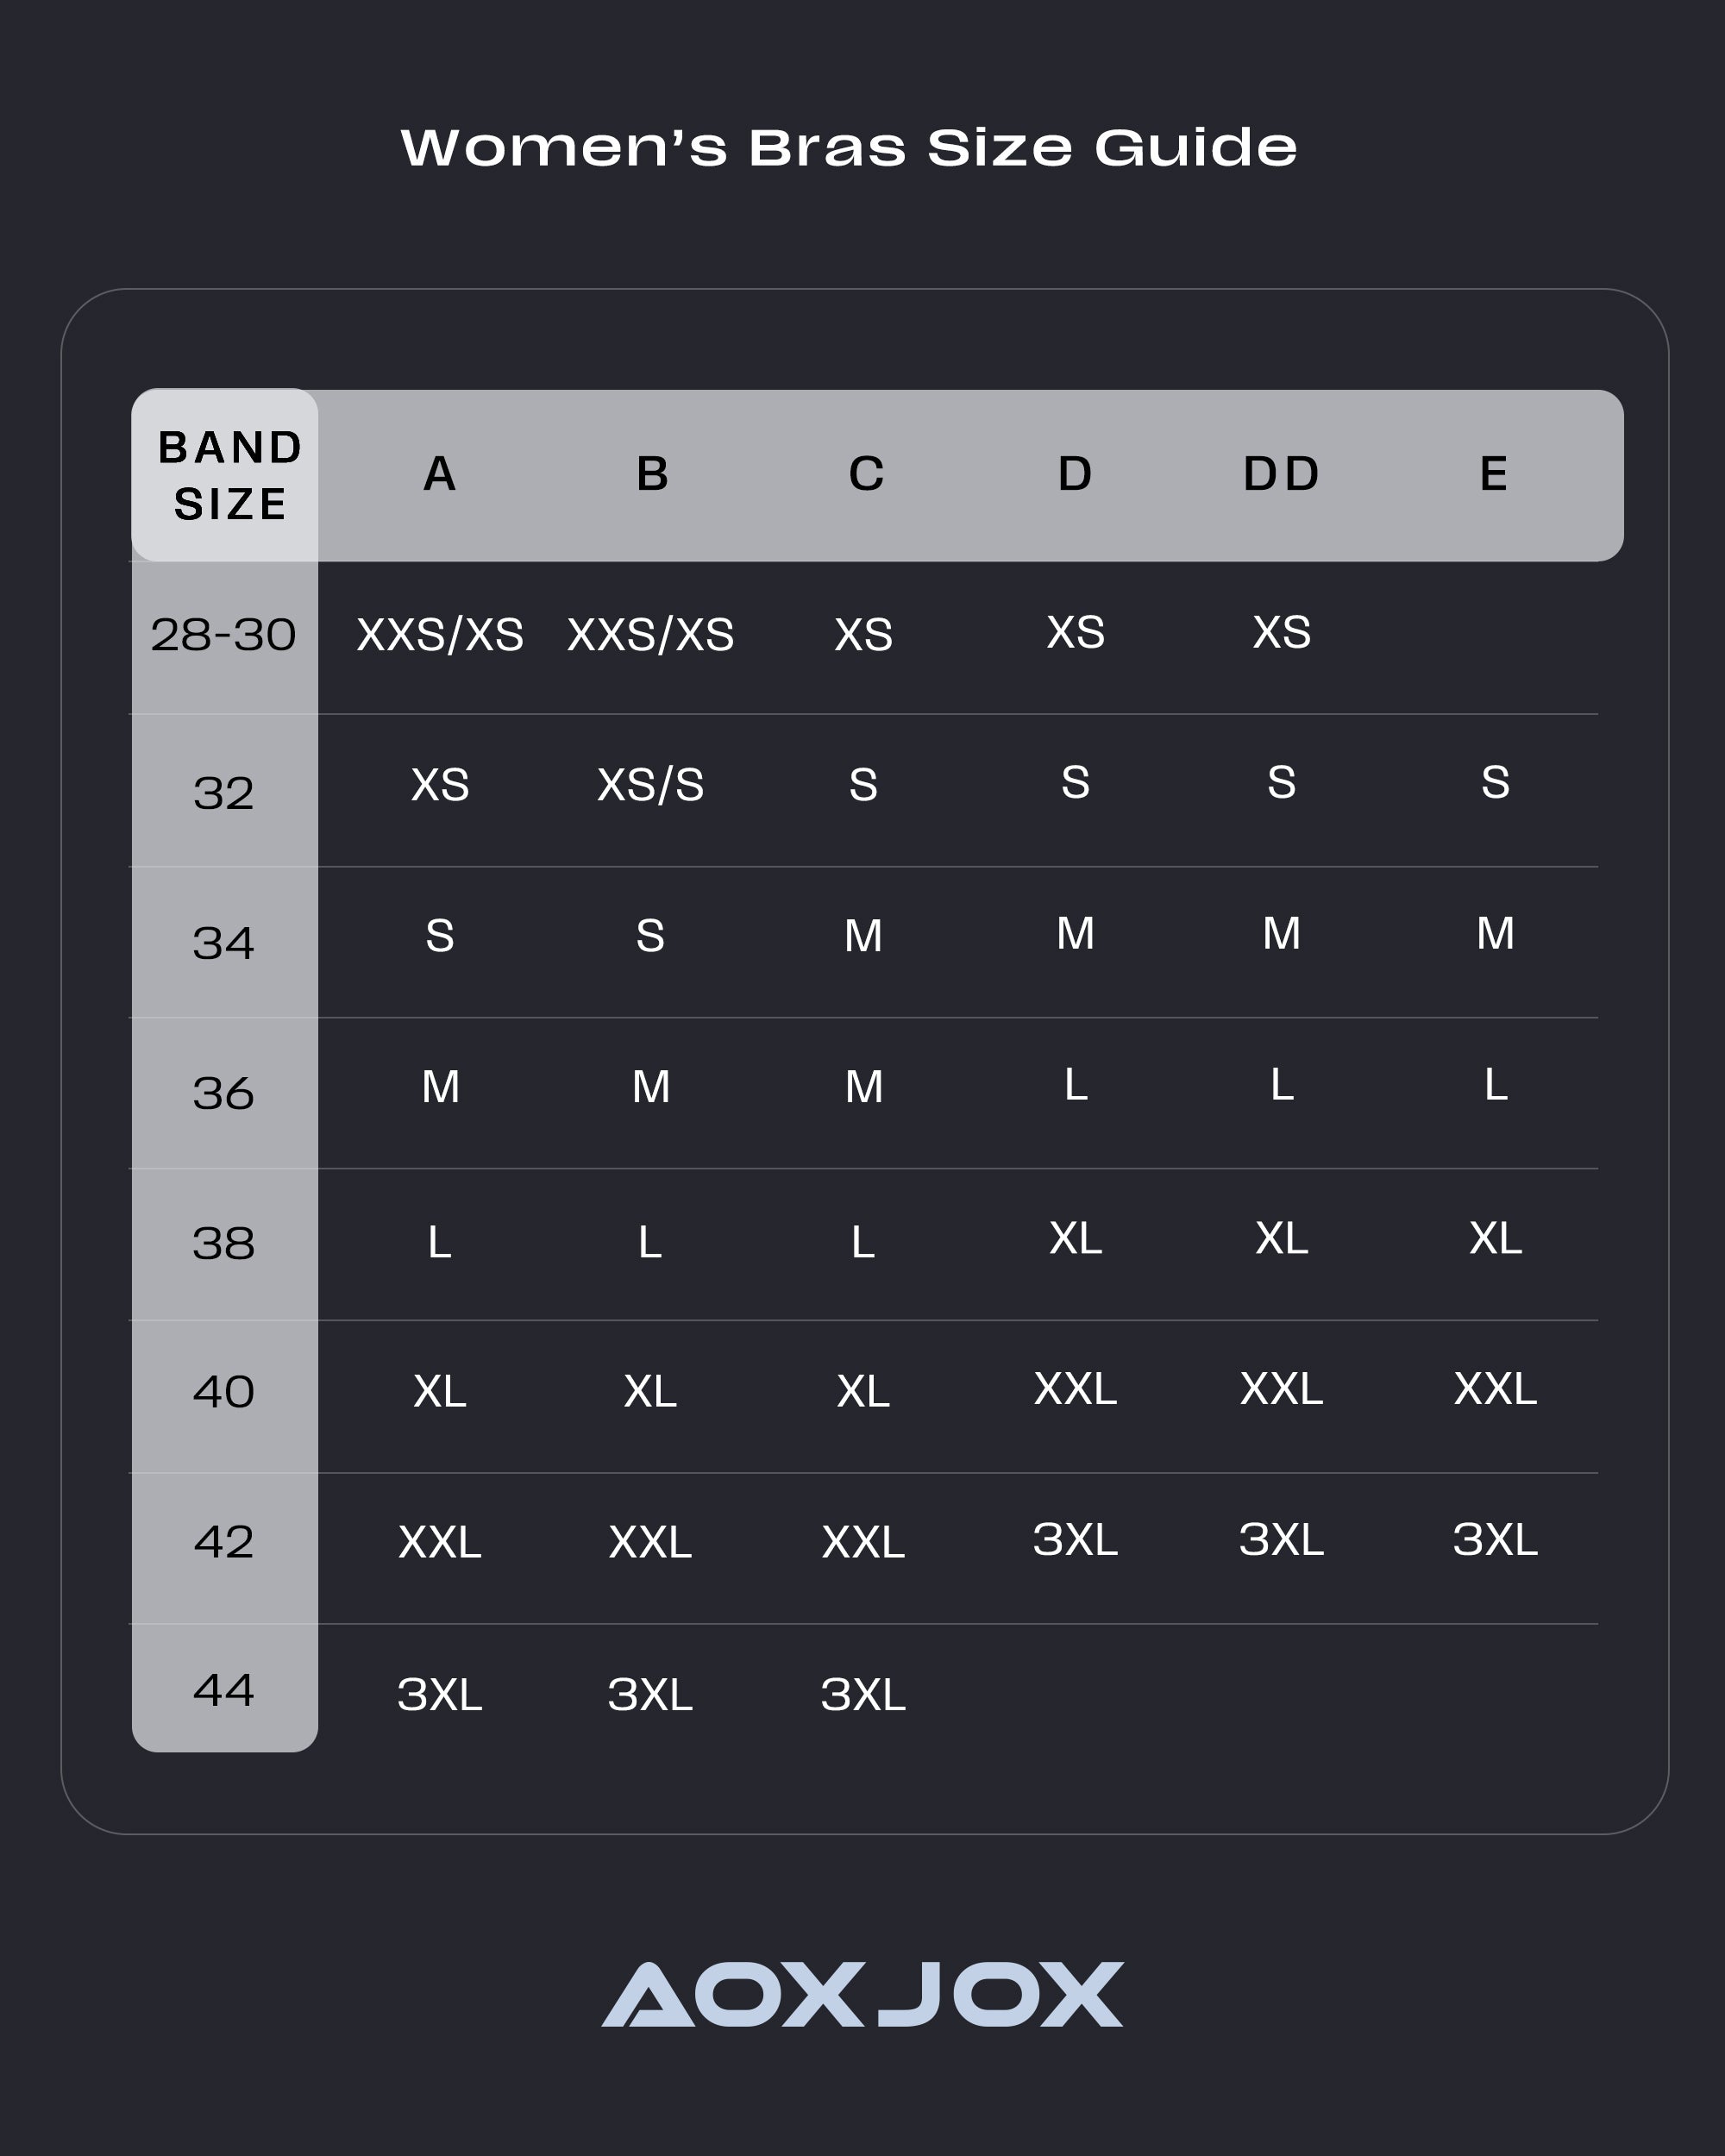Image resolution: width=1725 pixels, height=2156 pixels.
Task: Click the 42 band size row label
Action: [224, 1542]
